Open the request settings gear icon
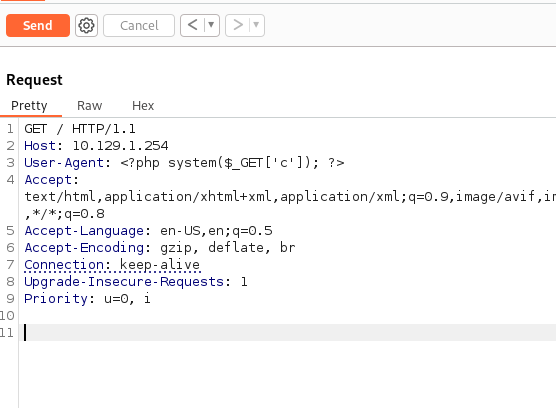This screenshot has height=408, width=556. 86,26
